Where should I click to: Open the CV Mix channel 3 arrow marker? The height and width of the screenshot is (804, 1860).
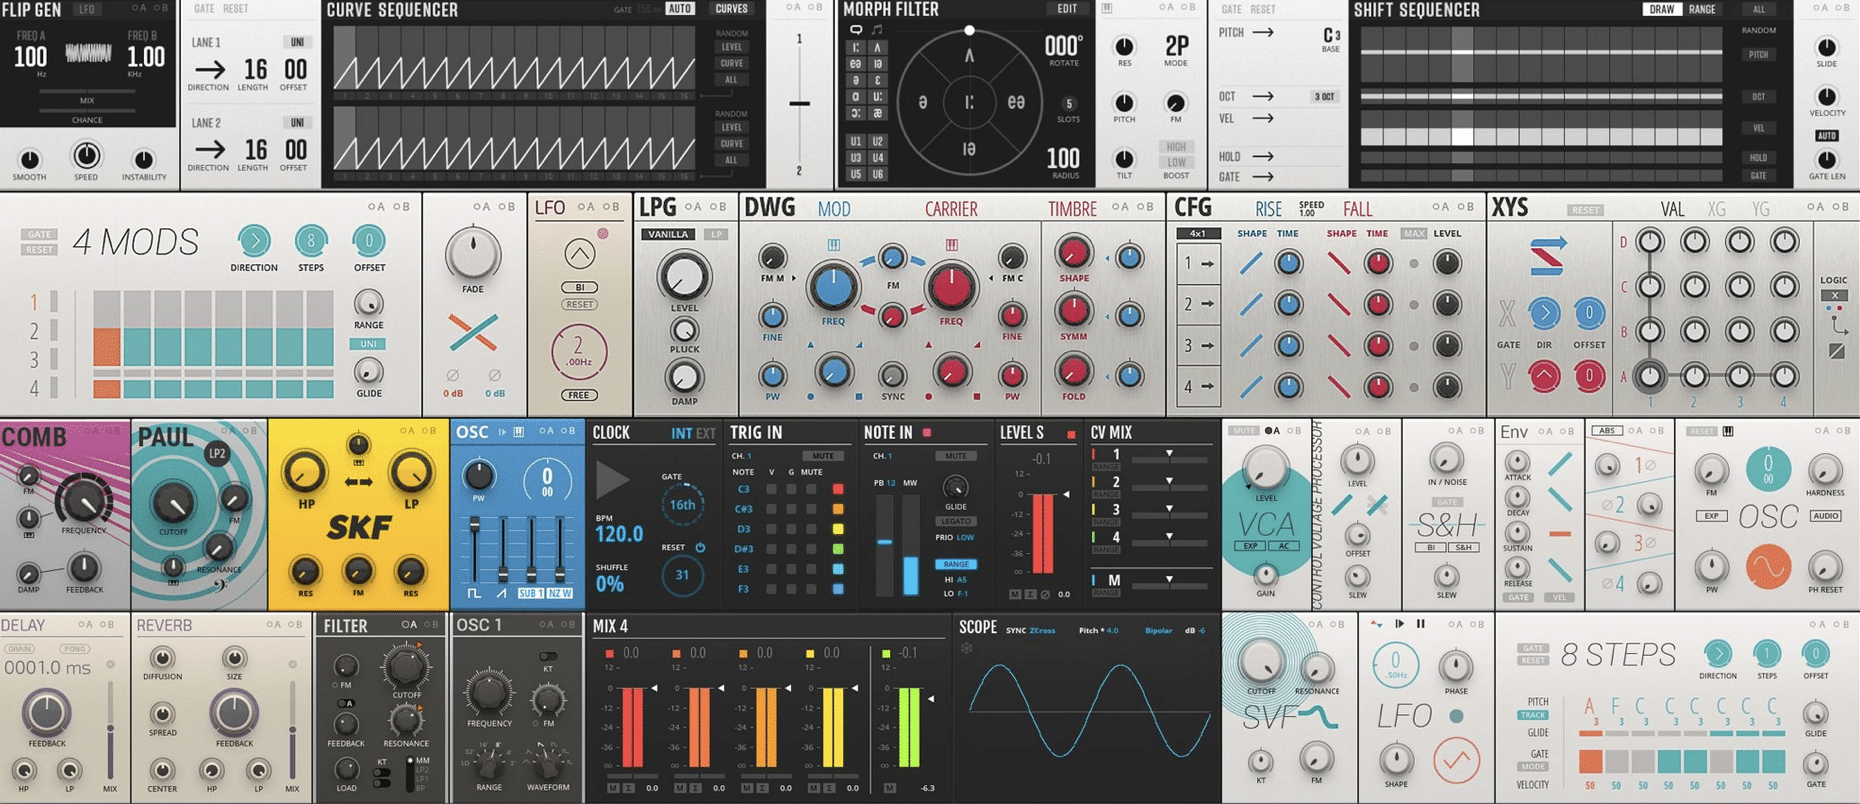coord(1169,509)
